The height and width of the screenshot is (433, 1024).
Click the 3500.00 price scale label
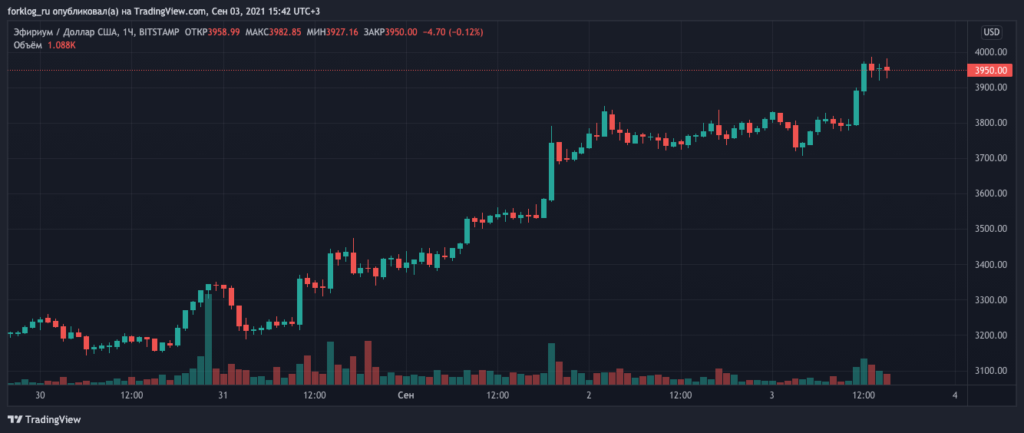pos(989,229)
